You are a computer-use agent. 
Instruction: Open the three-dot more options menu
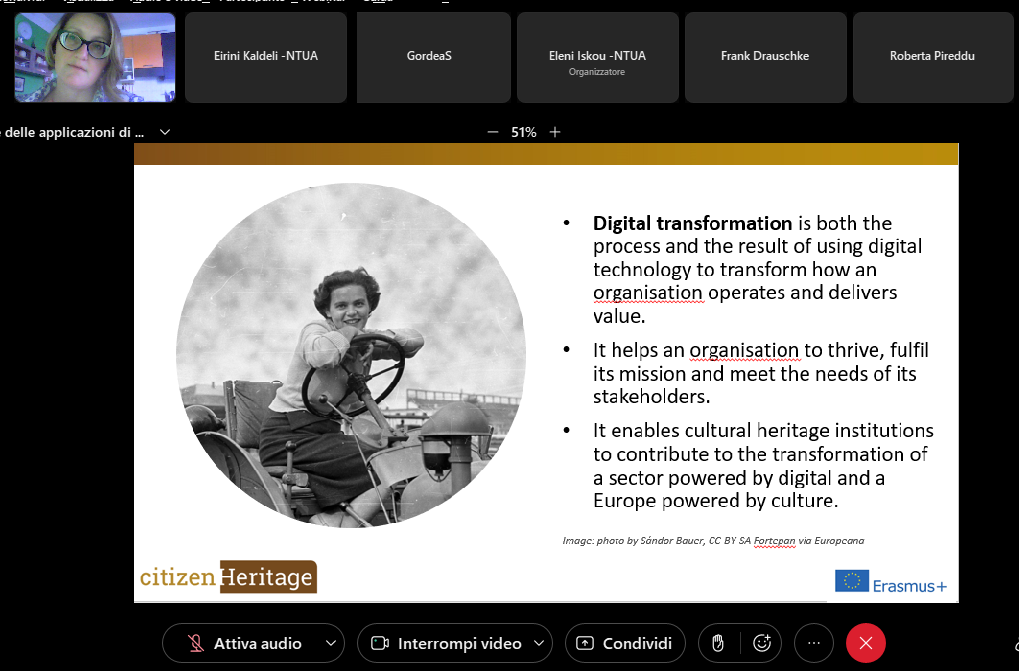(814, 643)
